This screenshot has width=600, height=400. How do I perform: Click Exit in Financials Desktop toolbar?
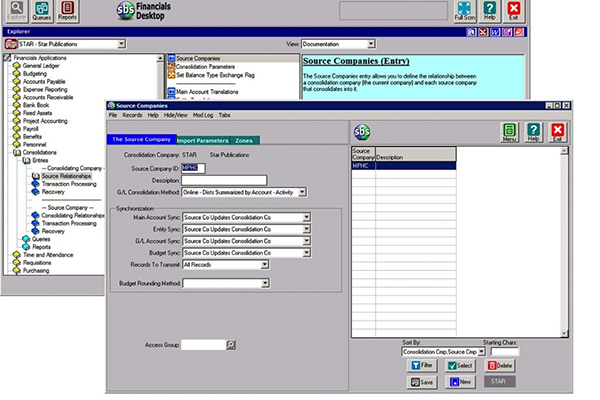[514, 10]
